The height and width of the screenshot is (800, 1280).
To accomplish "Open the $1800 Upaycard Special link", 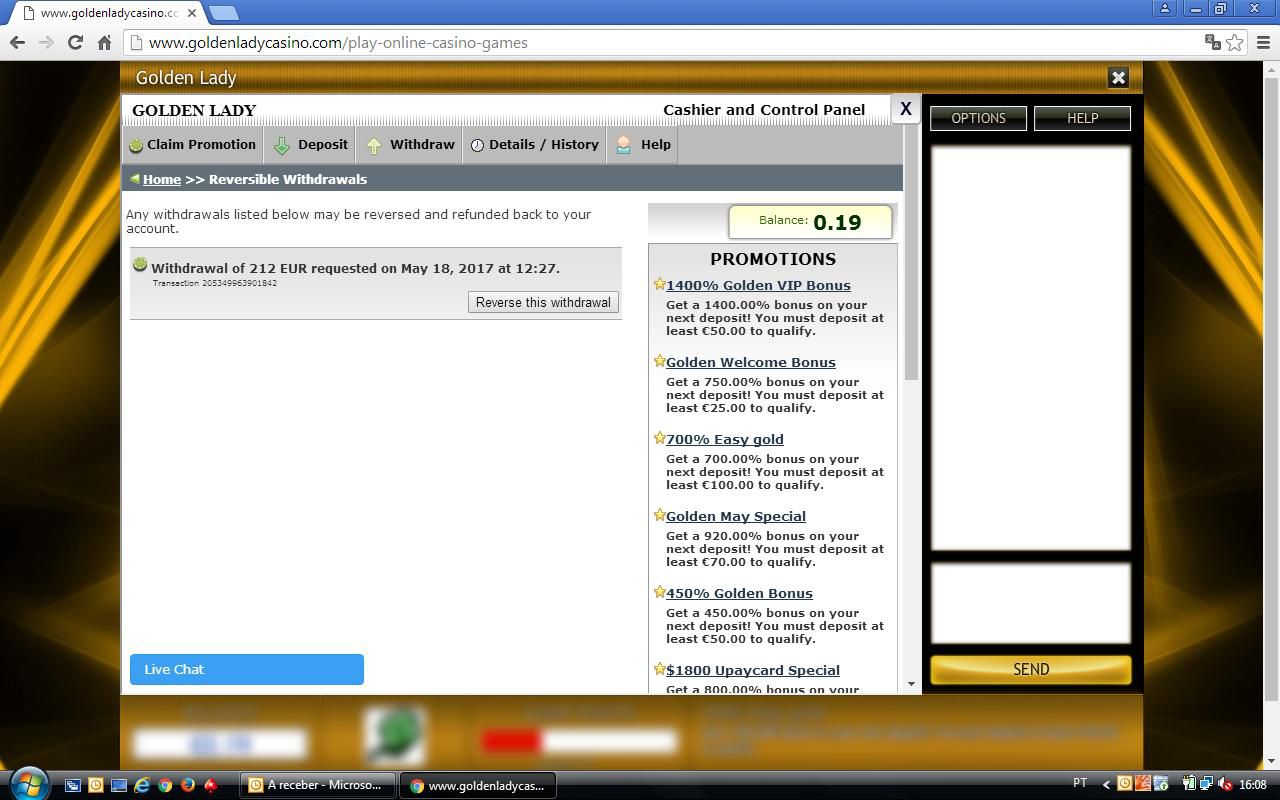I will pos(753,670).
